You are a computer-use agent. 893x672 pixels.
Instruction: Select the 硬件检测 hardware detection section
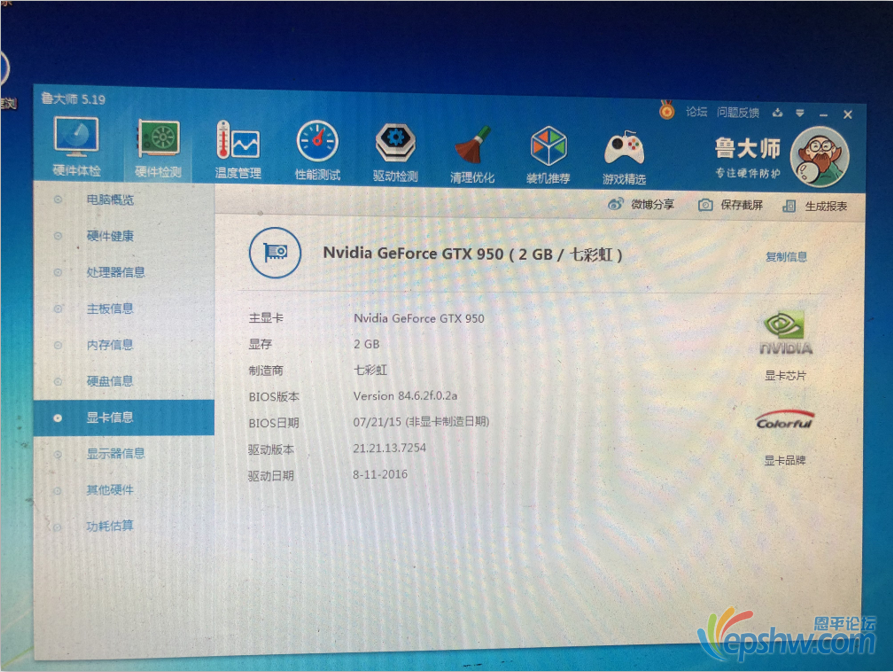[x=158, y=148]
